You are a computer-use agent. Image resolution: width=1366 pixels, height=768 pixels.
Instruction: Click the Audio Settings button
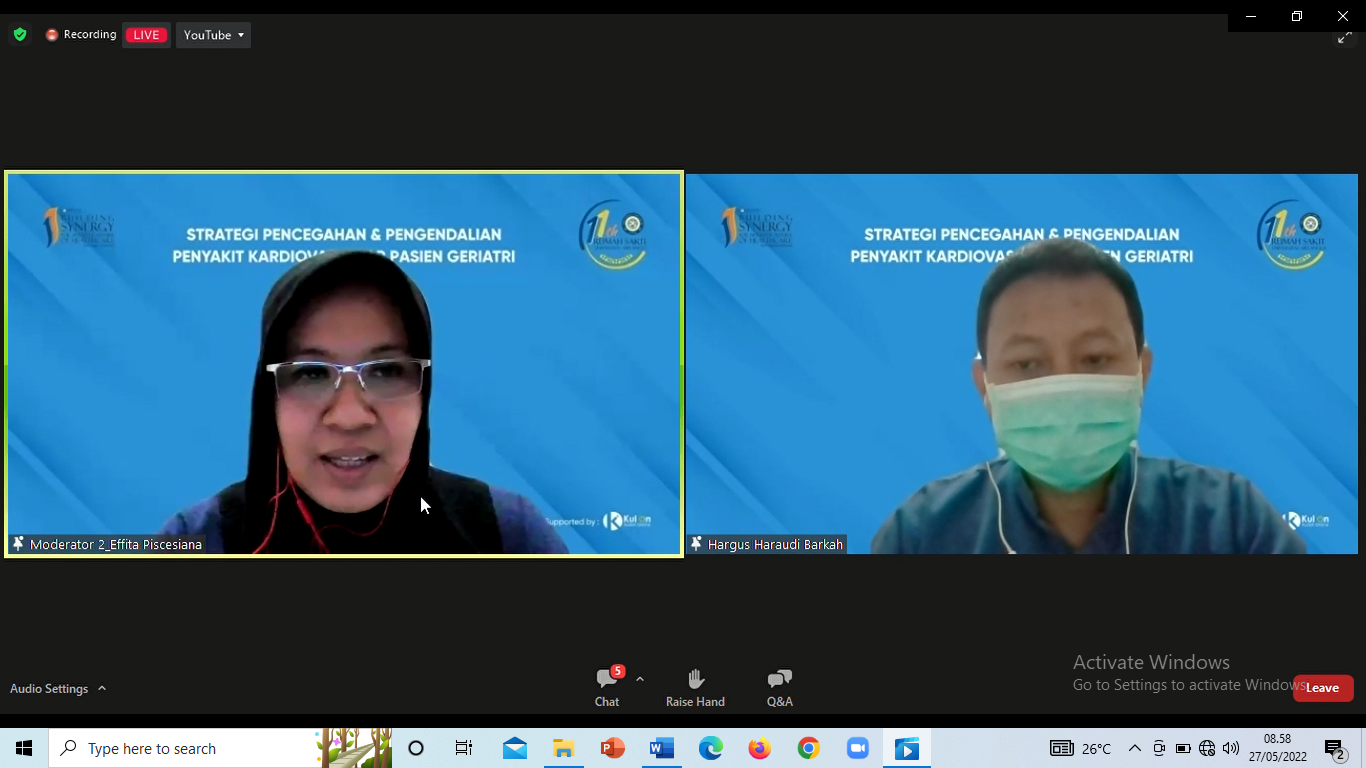(x=49, y=689)
